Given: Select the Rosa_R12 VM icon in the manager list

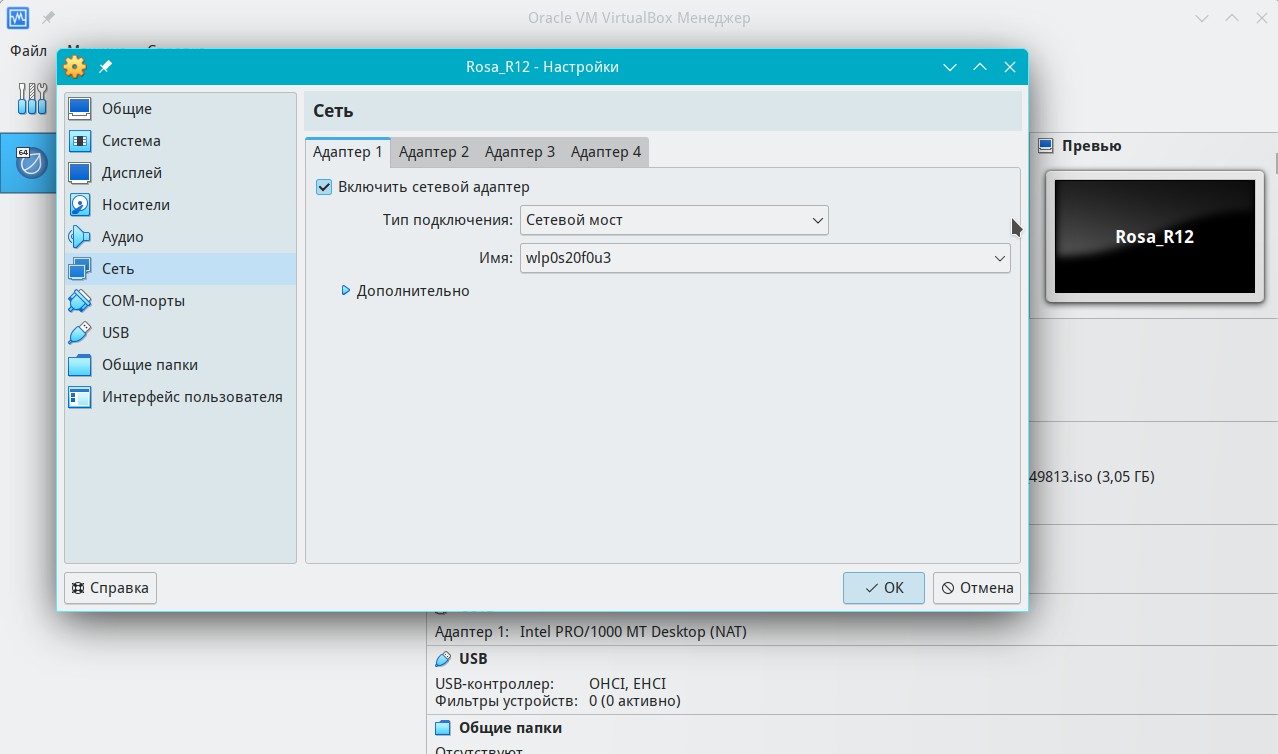Looking at the screenshot, I should (x=32, y=160).
